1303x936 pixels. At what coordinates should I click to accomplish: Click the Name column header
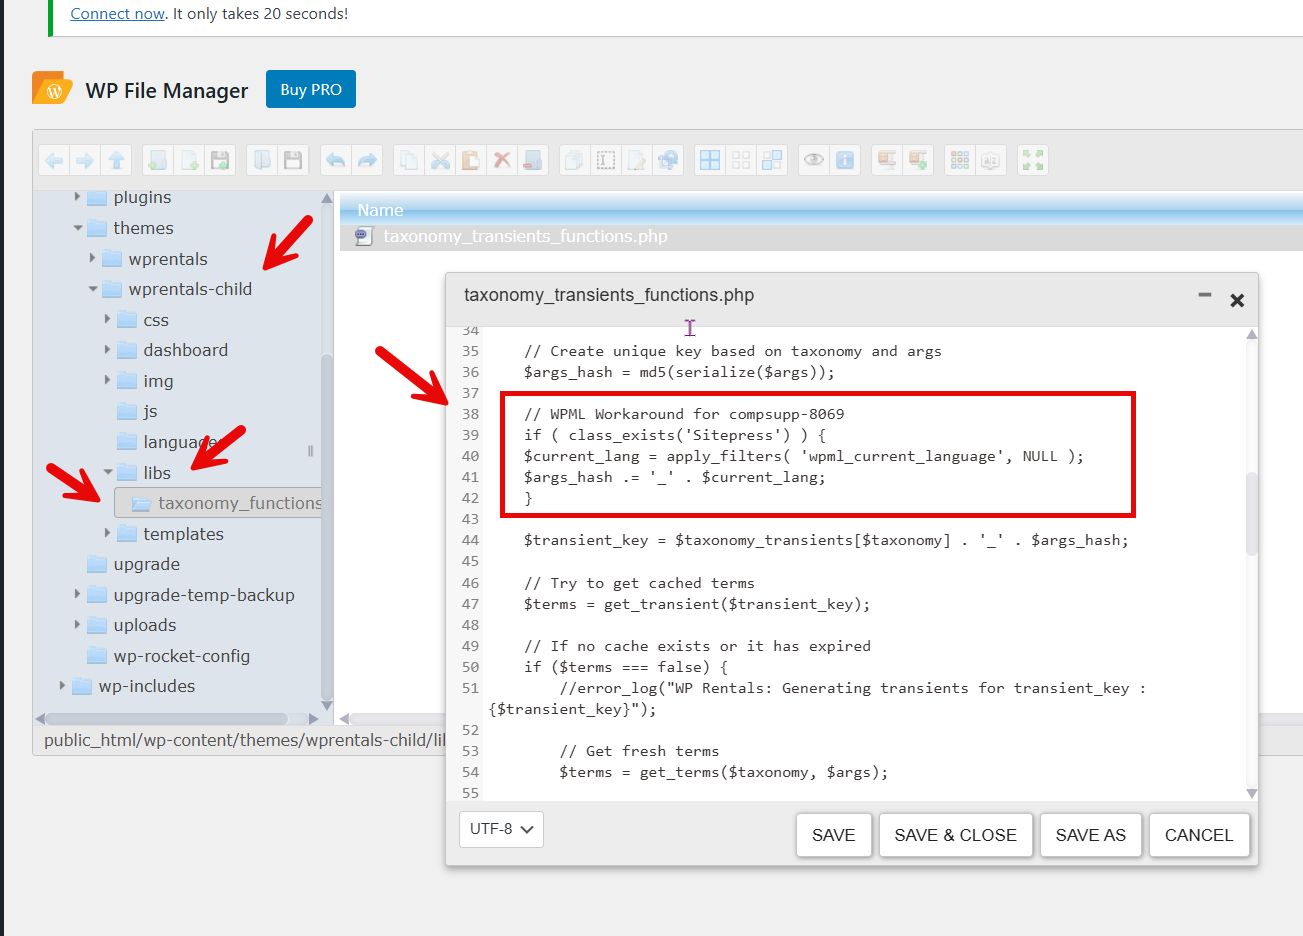tap(381, 210)
